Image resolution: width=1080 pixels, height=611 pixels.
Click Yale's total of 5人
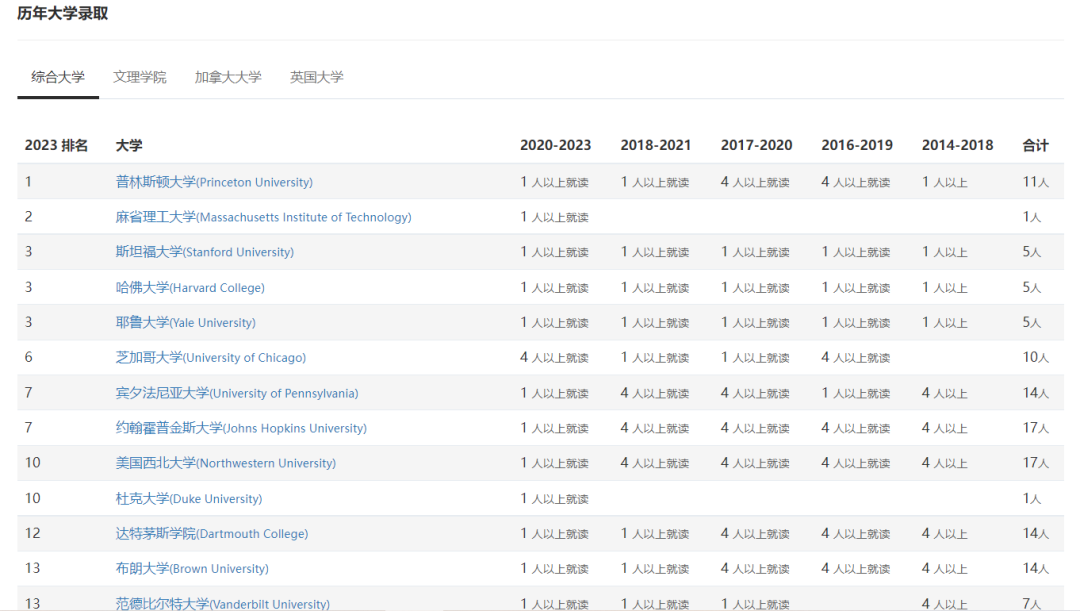coord(1032,322)
